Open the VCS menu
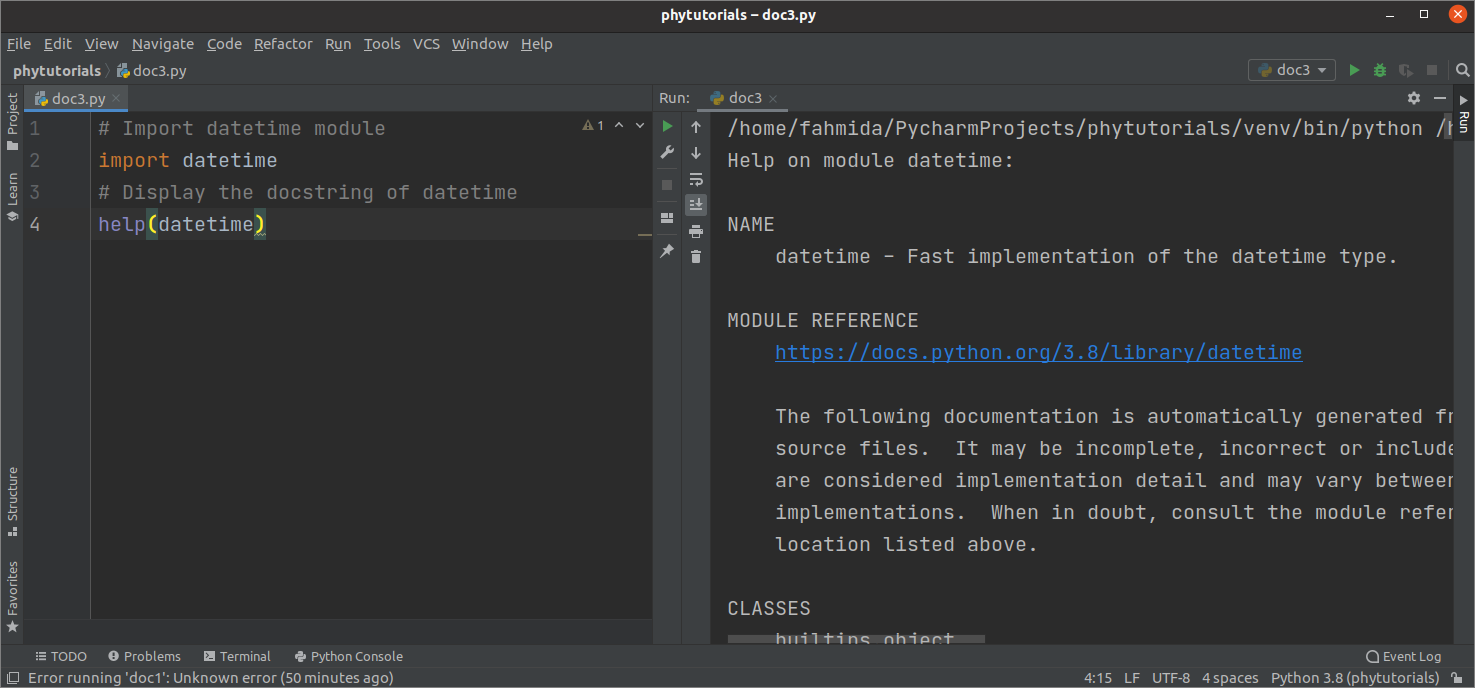 pos(426,44)
